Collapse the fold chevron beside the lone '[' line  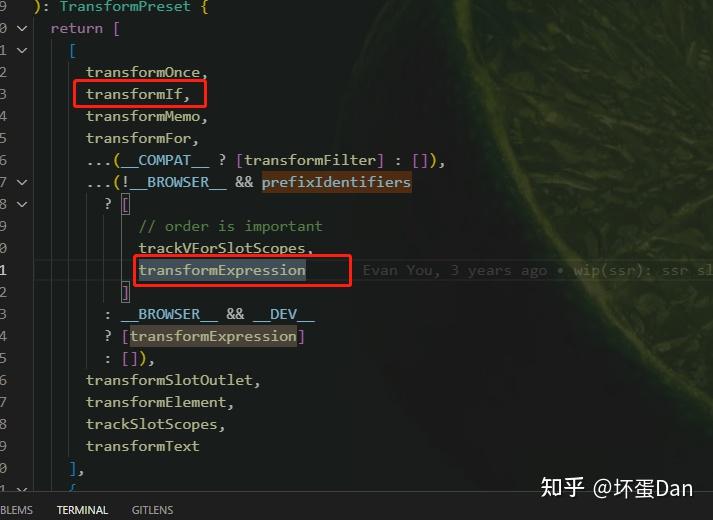(22, 50)
